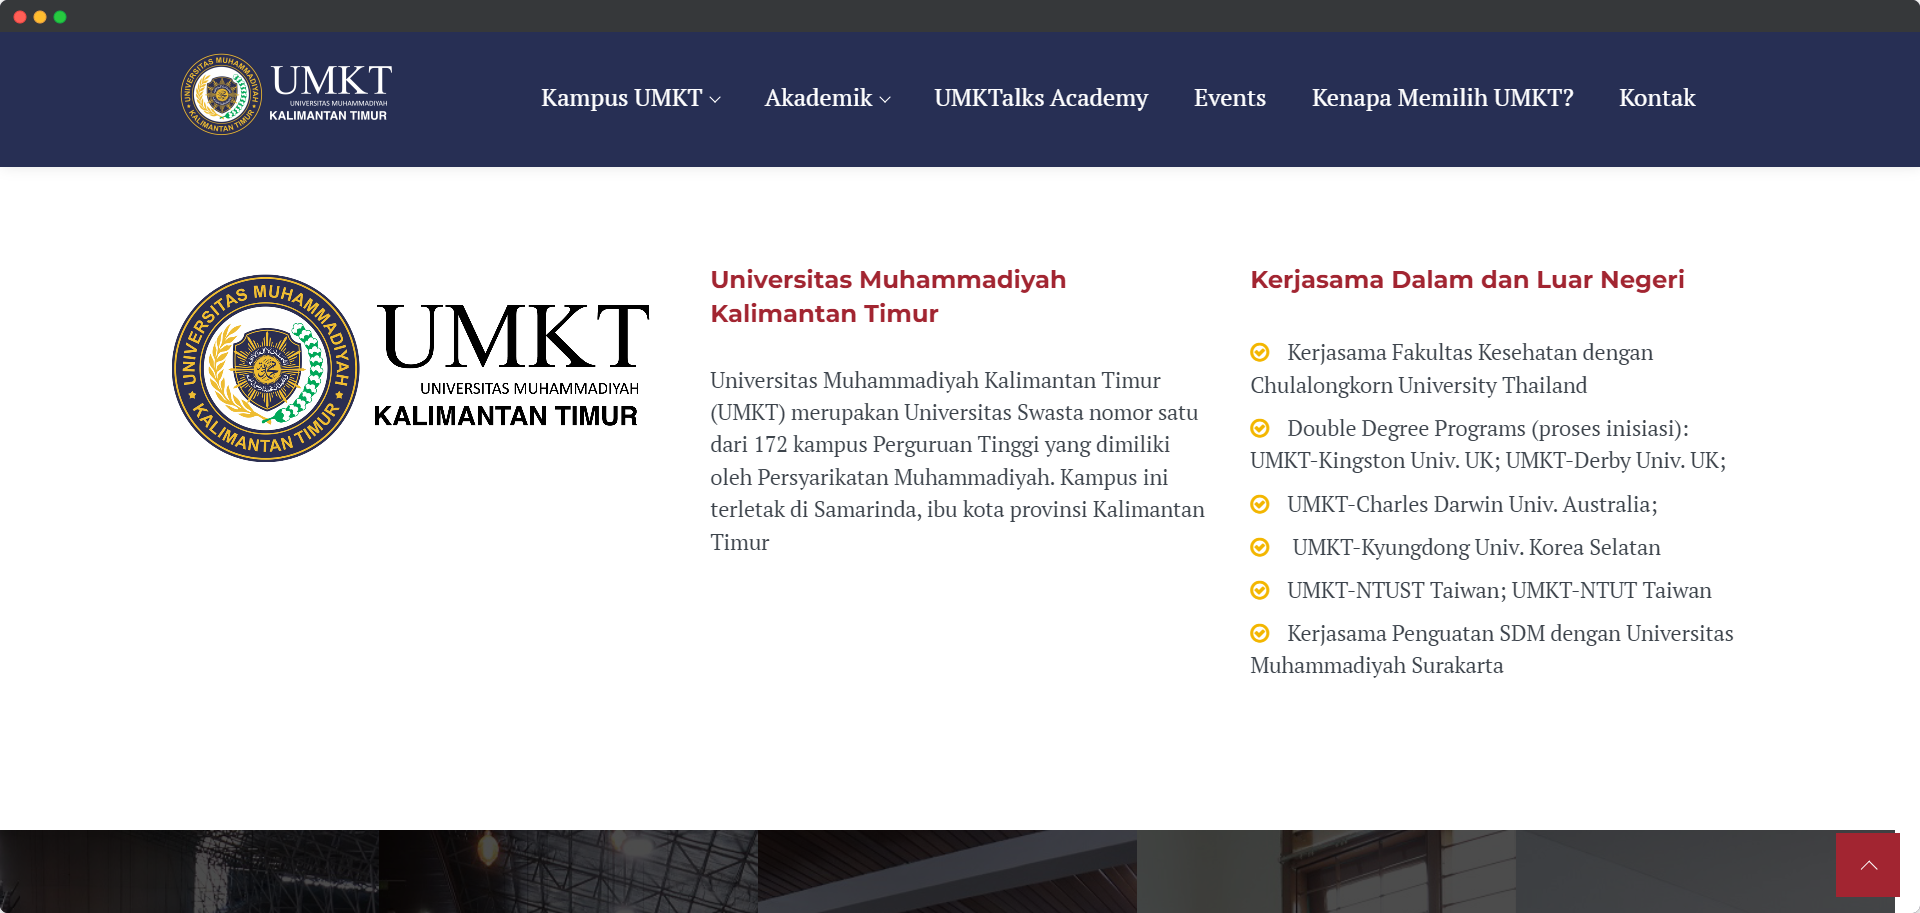Click the macOS green maximize window button
This screenshot has height=913, width=1920.
(60, 17)
